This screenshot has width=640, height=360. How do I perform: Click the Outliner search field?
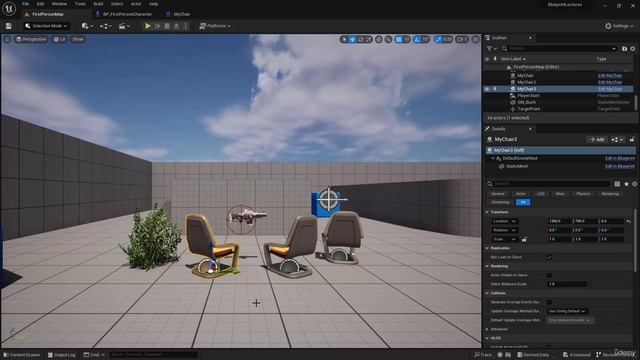tap(559, 49)
